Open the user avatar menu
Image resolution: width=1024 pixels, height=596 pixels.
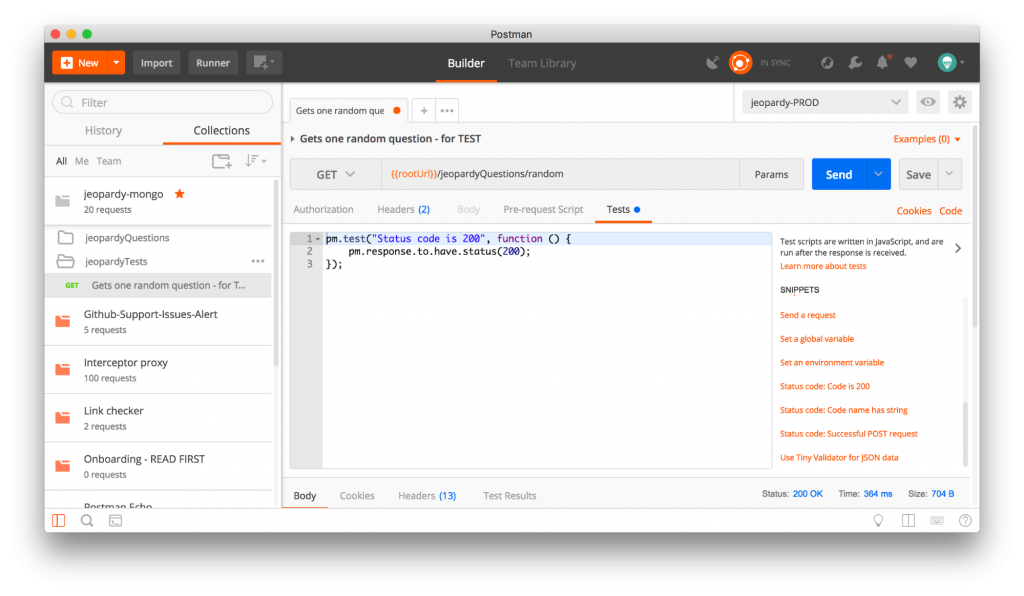coord(951,63)
